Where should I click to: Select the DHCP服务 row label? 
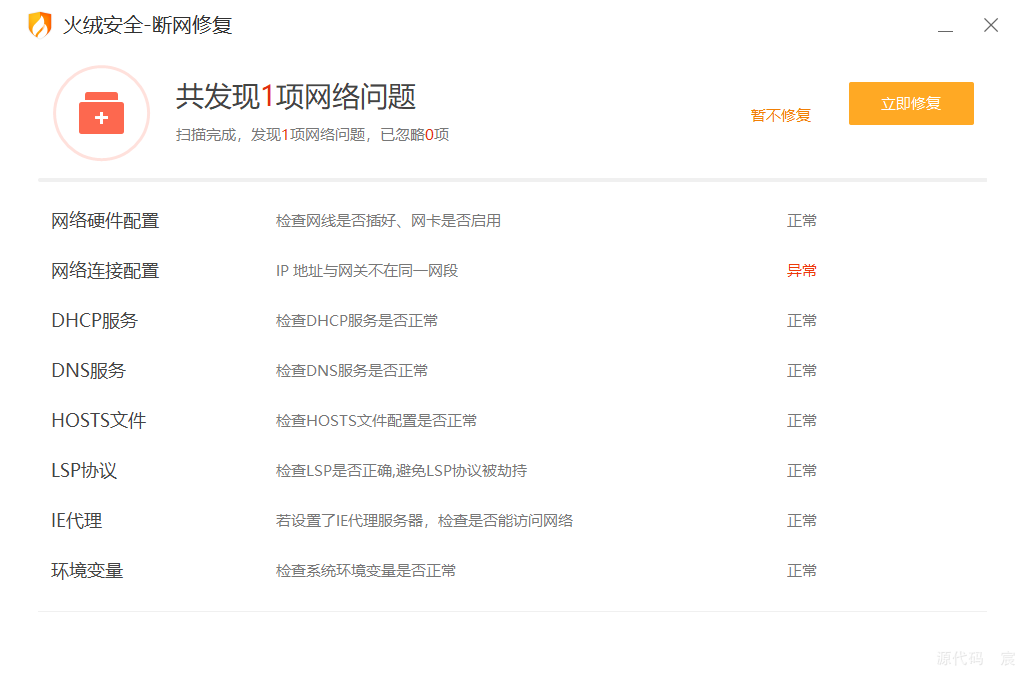(95, 321)
